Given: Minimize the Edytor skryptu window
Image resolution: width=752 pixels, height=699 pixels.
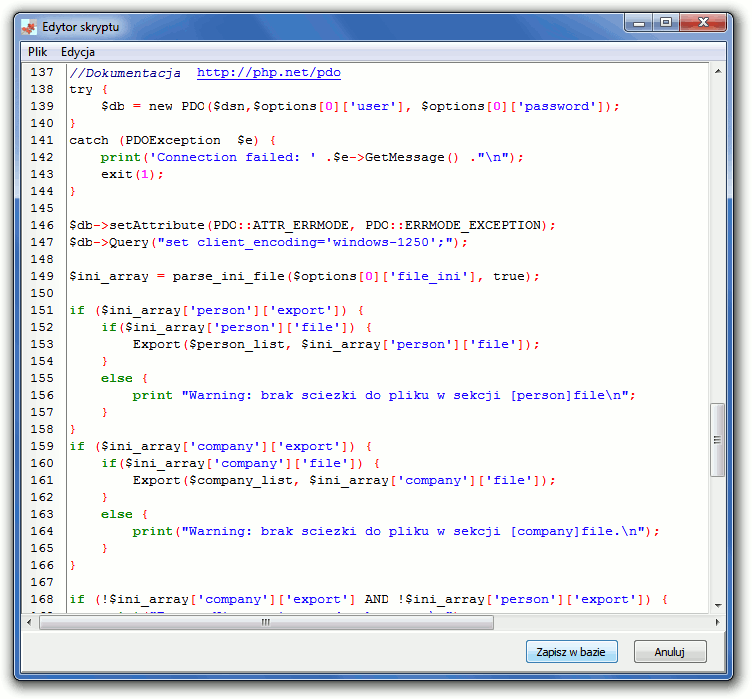Looking at the screenshot, I should [x=639, y=21].
